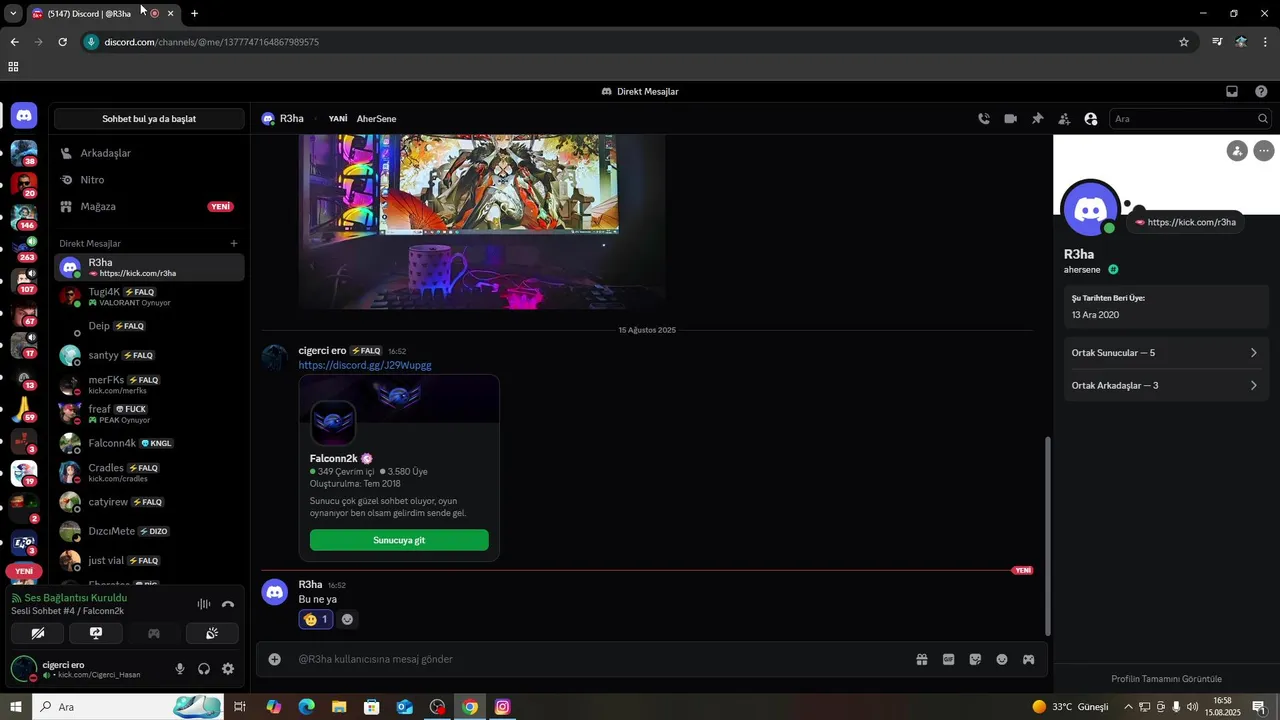Click the activities gamepad in the voice panel

tap(154, 633)
